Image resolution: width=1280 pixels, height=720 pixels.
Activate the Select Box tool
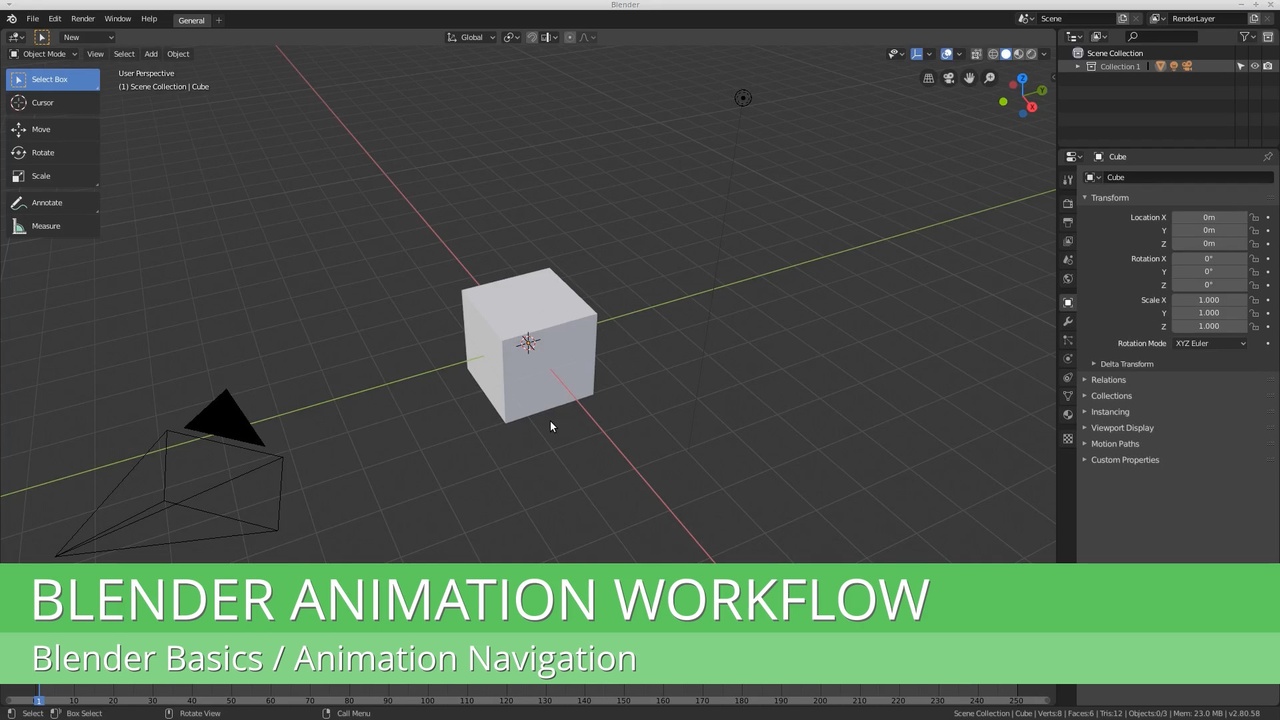click(x=52, y=79)
